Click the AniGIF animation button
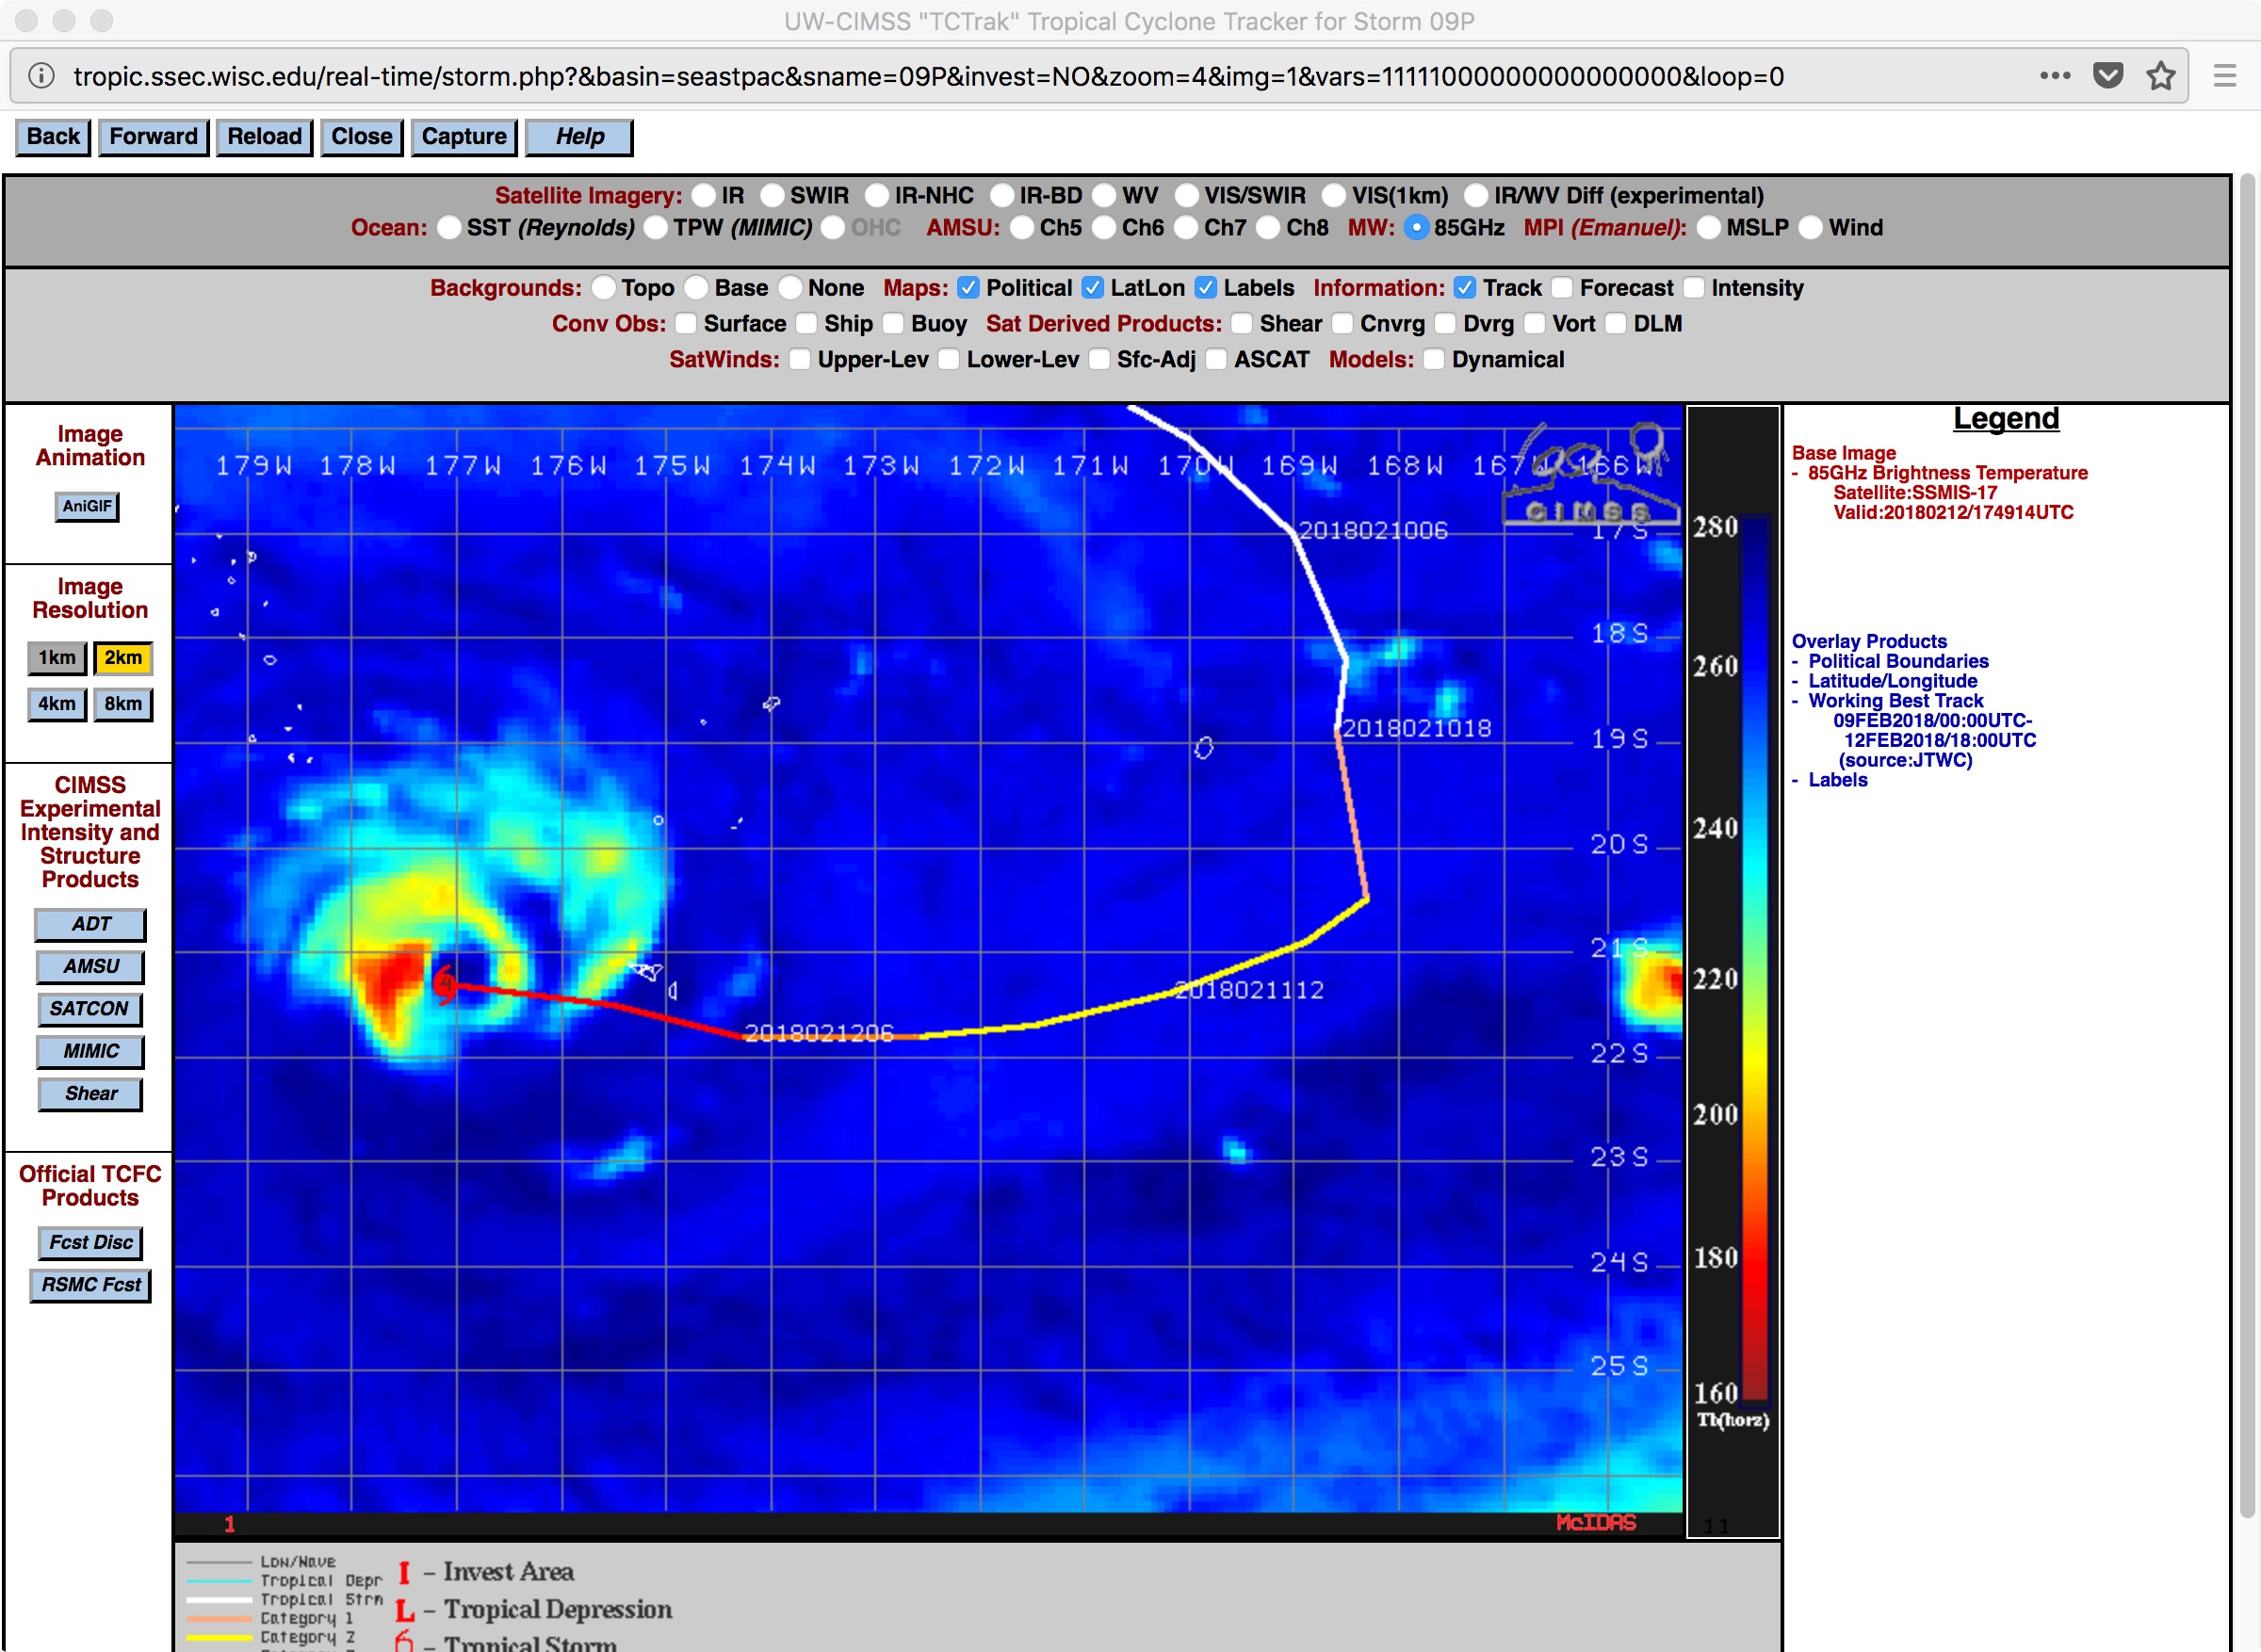This screenshot has width=2261, height=1652. pyautogui.click(x=87, y=507)
